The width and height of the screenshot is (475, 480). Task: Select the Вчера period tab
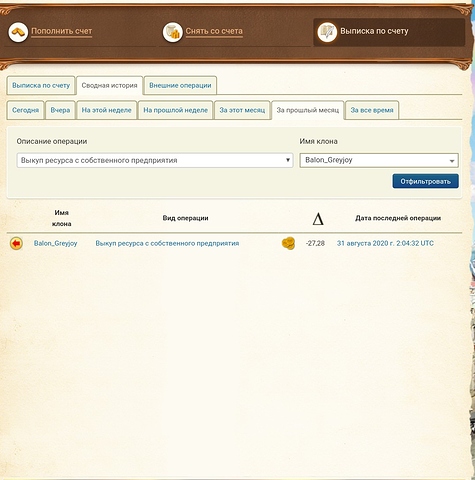(60, 110)
